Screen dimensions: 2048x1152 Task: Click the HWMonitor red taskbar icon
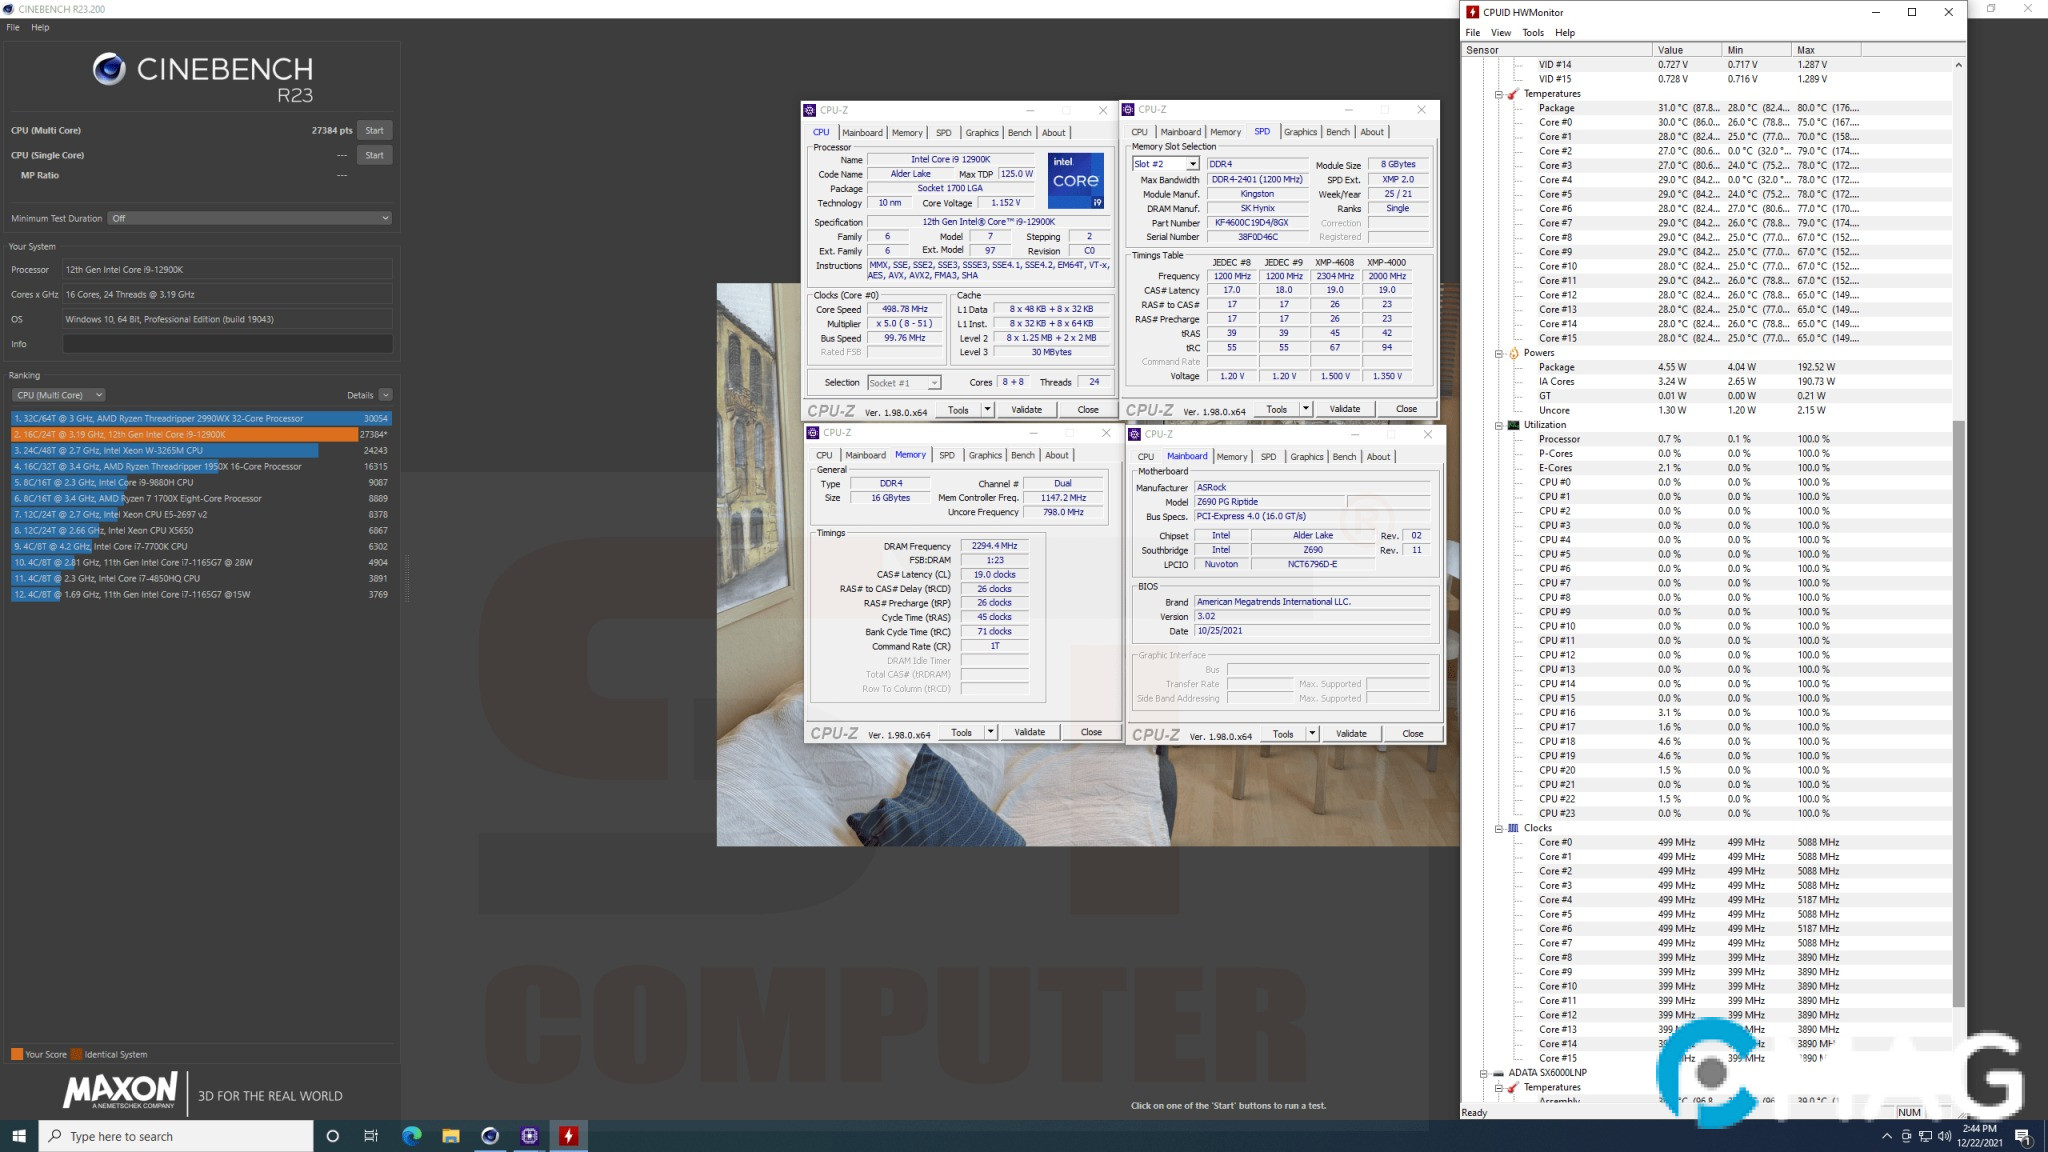[x=568, y=1136]
